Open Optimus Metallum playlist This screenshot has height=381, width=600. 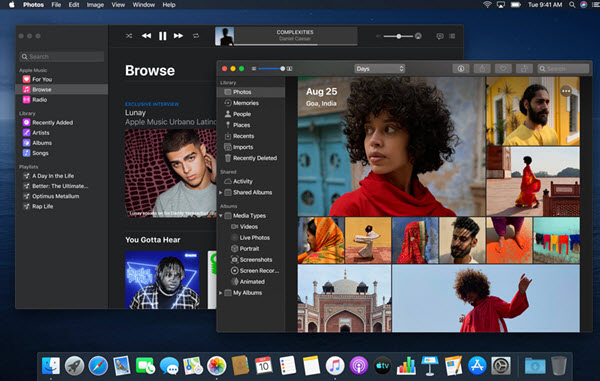[61, 196]
